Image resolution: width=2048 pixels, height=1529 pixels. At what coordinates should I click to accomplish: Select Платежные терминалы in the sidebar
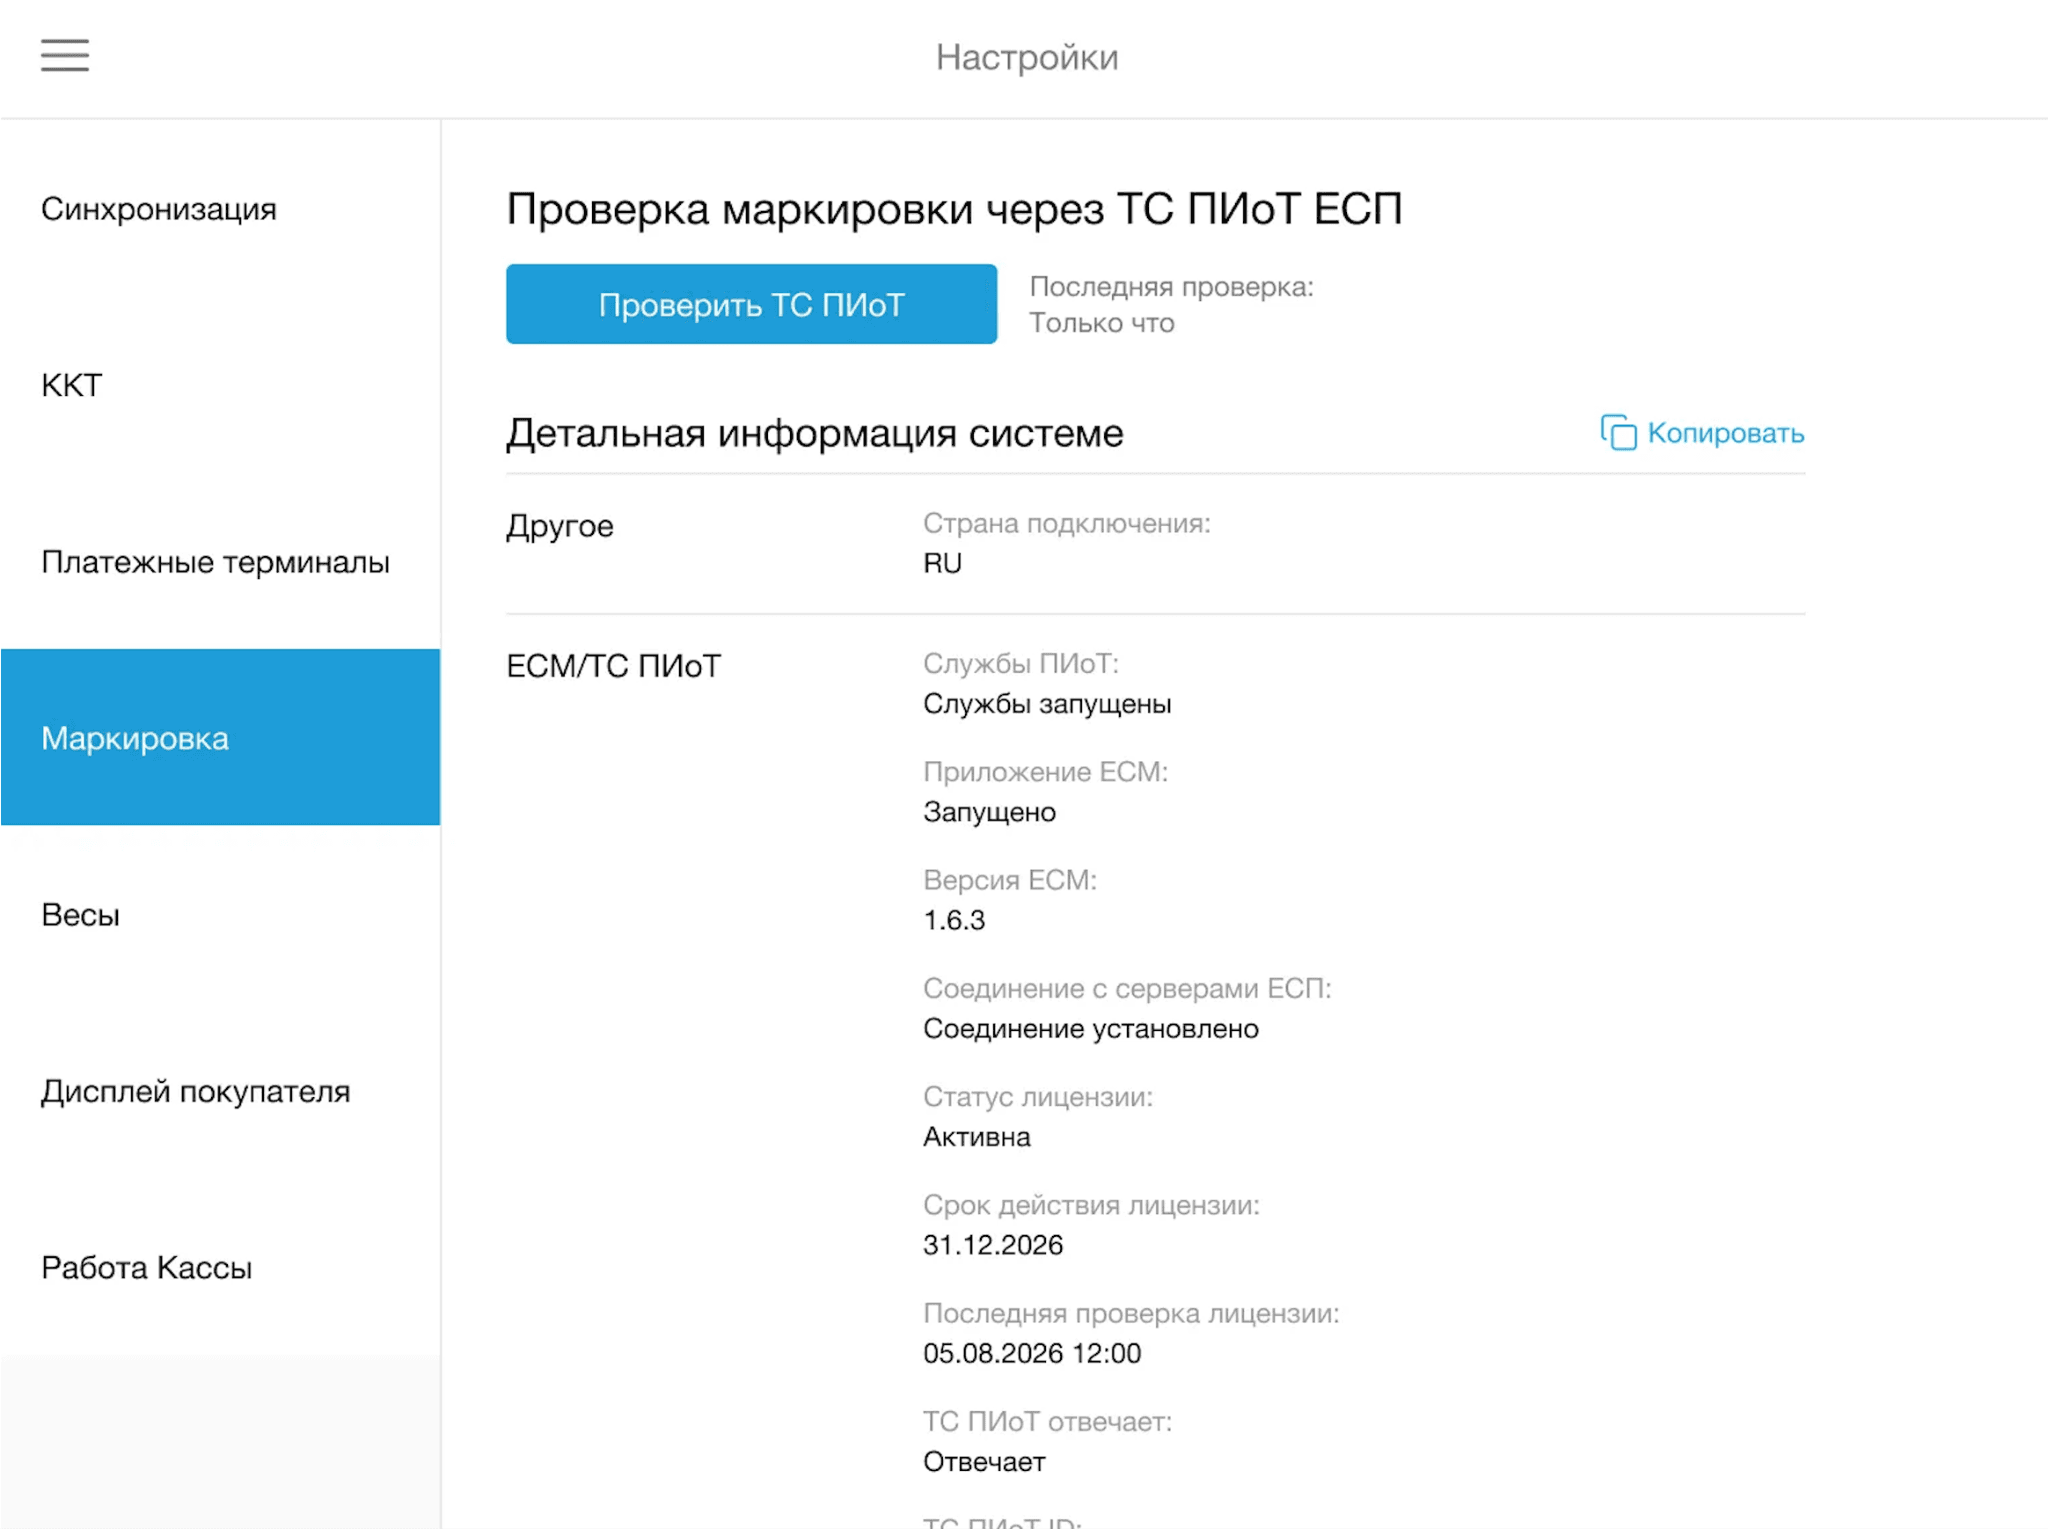point(220,562)
